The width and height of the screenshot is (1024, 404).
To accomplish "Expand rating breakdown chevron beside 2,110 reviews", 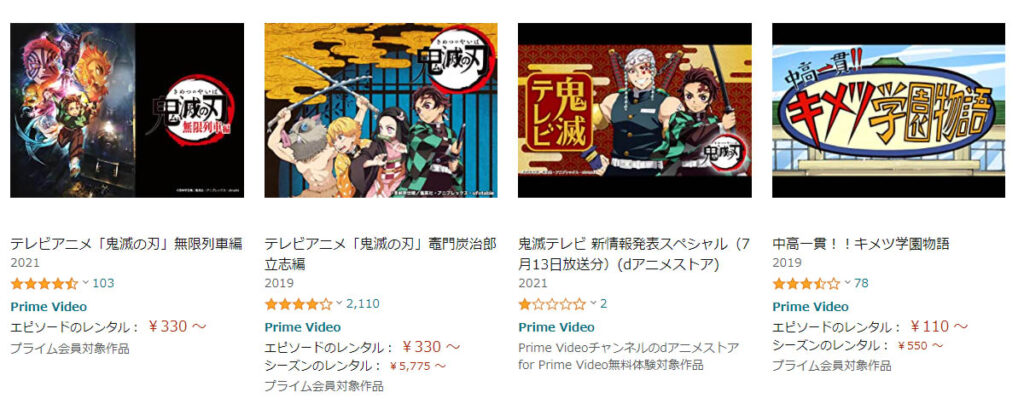I will click(x=339, y=303).
